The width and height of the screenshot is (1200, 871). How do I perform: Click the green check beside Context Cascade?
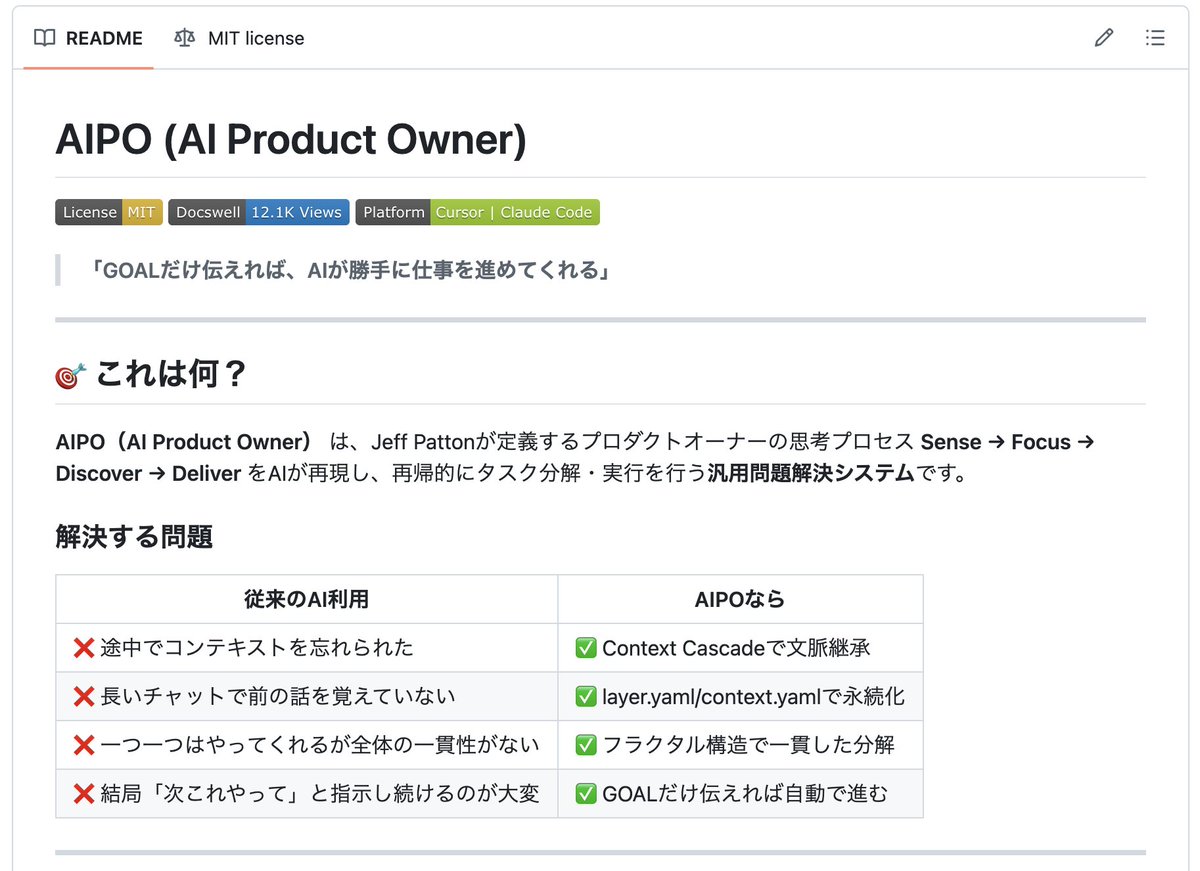coord(586,648)
